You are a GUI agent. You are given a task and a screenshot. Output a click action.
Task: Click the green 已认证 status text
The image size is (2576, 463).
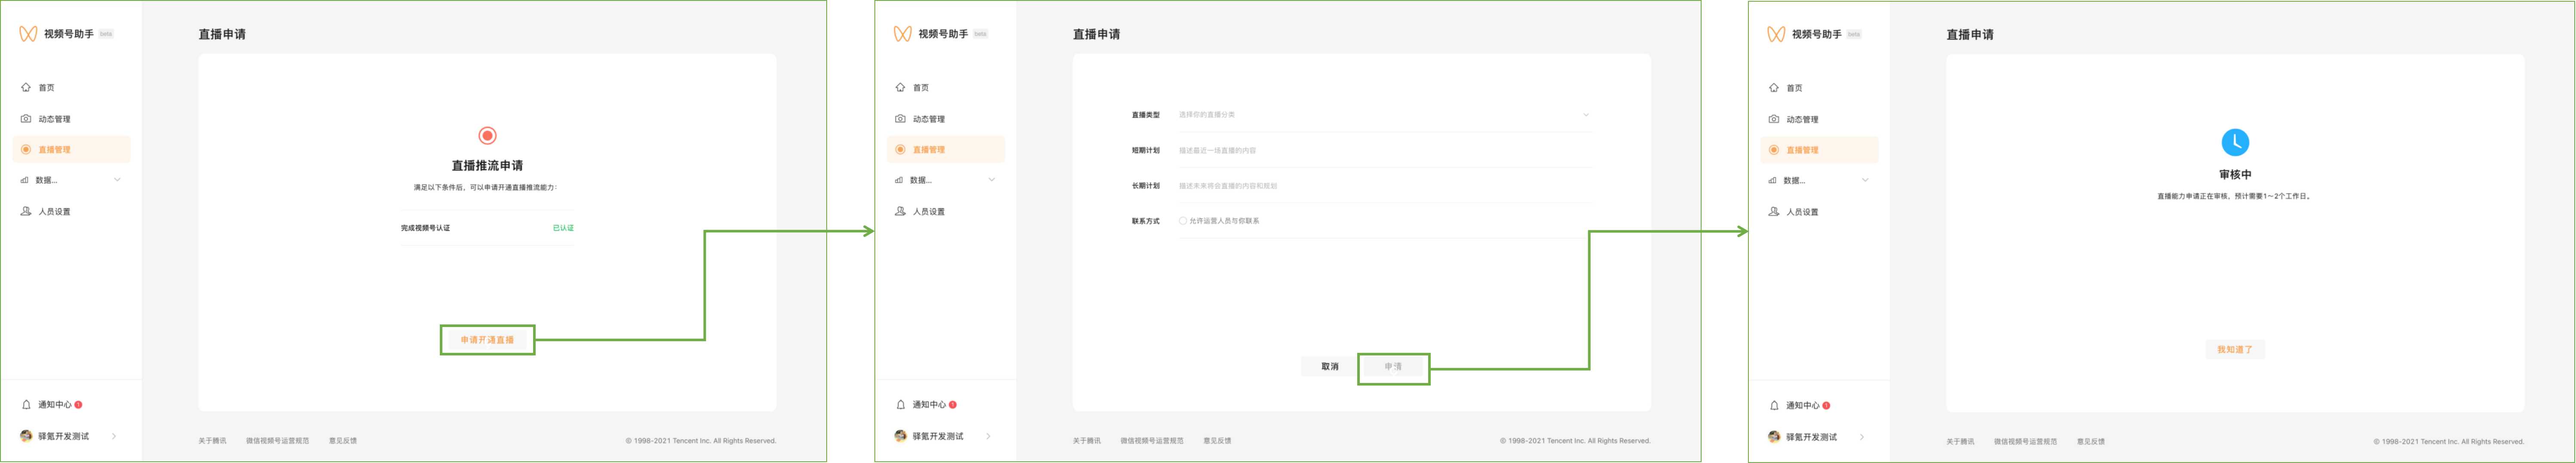click(x=563, y=228)
